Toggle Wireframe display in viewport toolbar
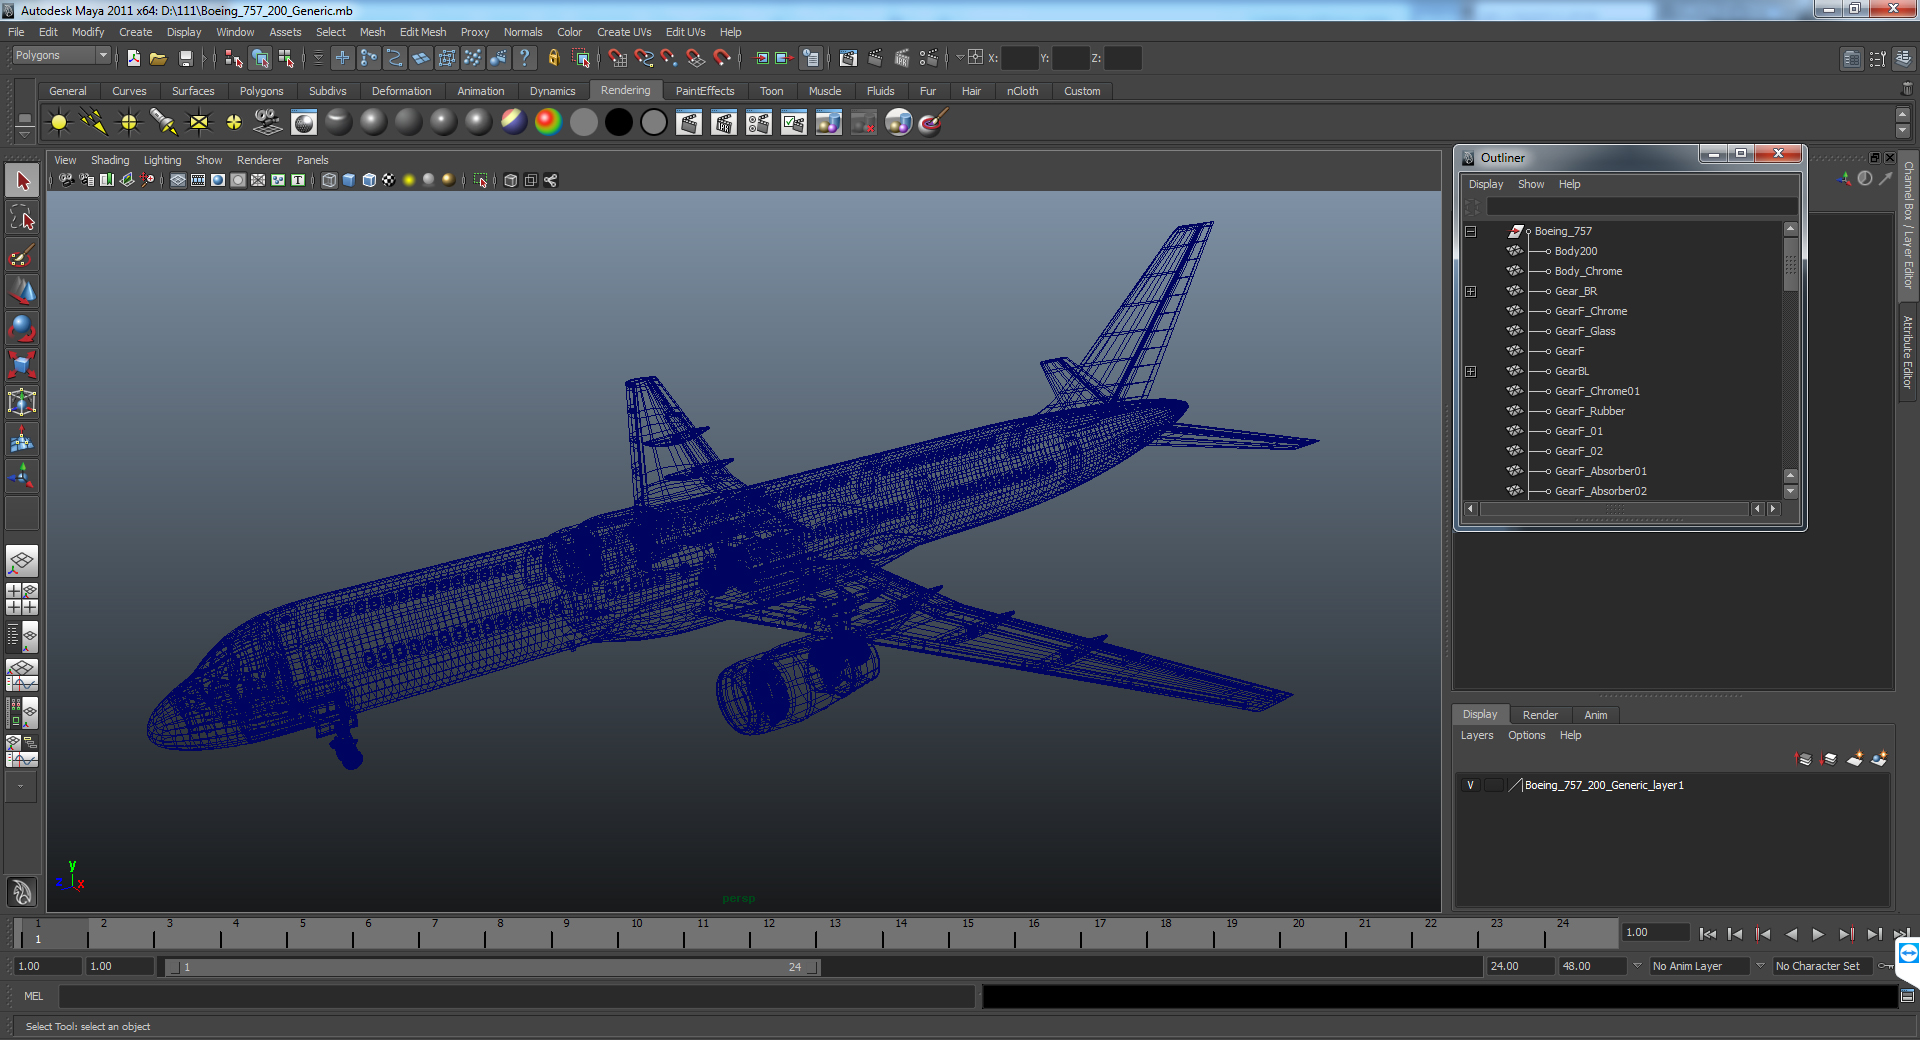Viewport: 1920px width, 1040px height. click(329, 180)
